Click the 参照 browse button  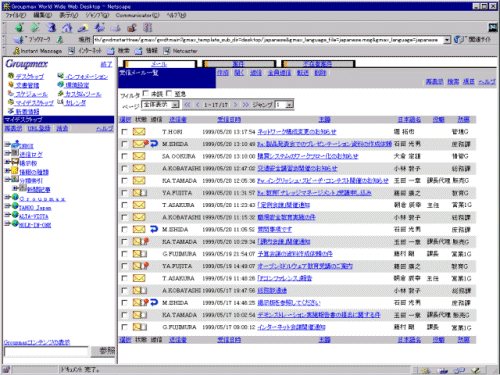point(103,351)
